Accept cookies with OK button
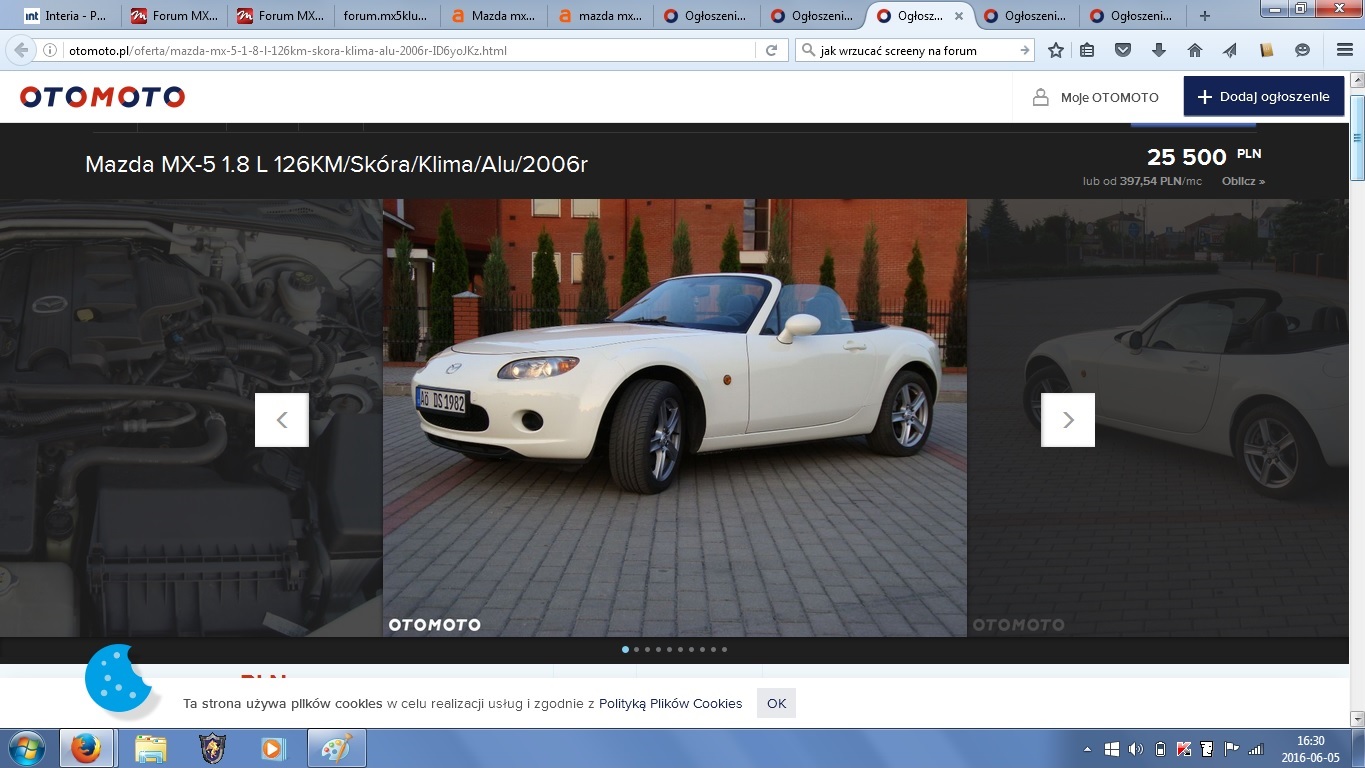Image resolution: width=1365 pixels, height=768 pixels. pyautogui.click(x=776, y=703)
